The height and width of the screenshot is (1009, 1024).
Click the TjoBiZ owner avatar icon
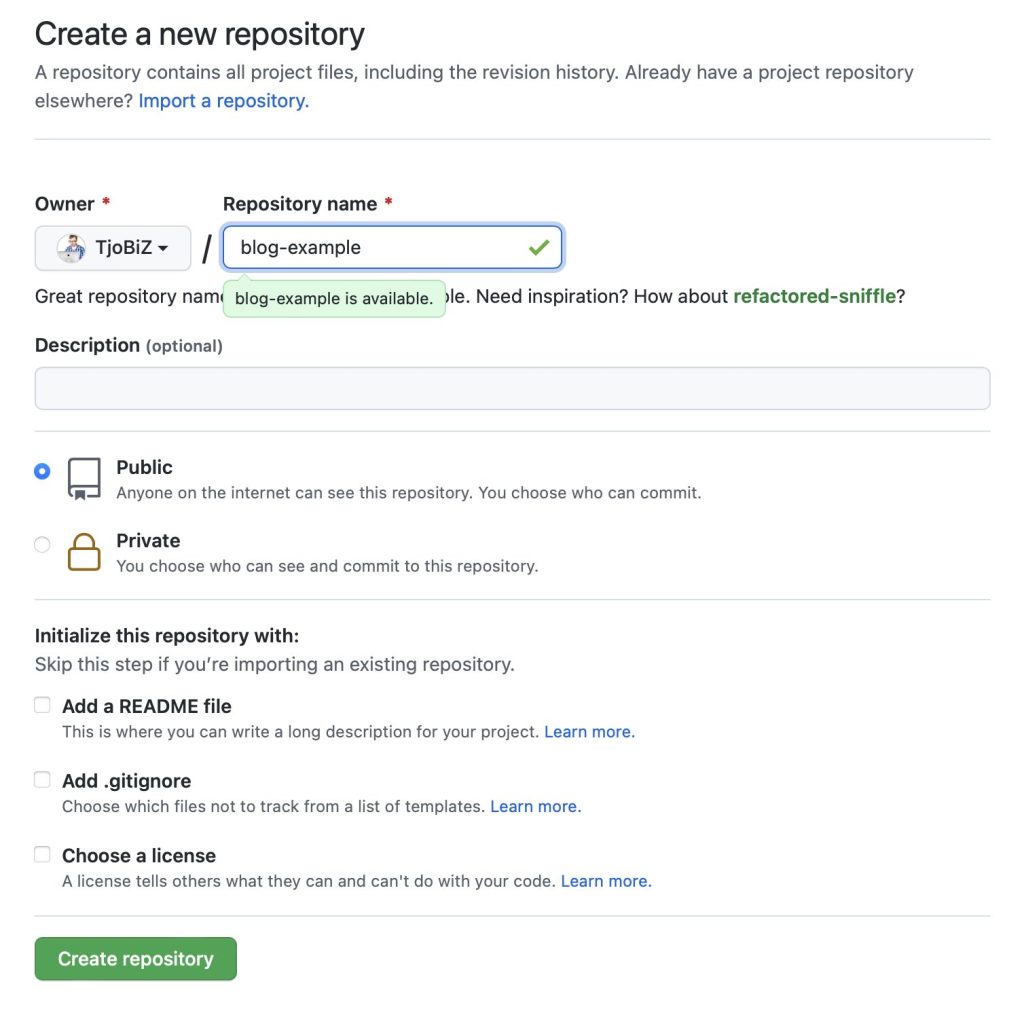[71, 248]
